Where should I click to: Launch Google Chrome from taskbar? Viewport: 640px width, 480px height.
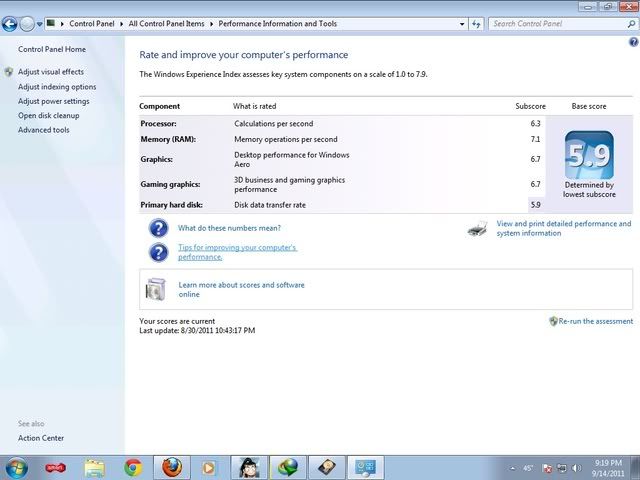133,468
